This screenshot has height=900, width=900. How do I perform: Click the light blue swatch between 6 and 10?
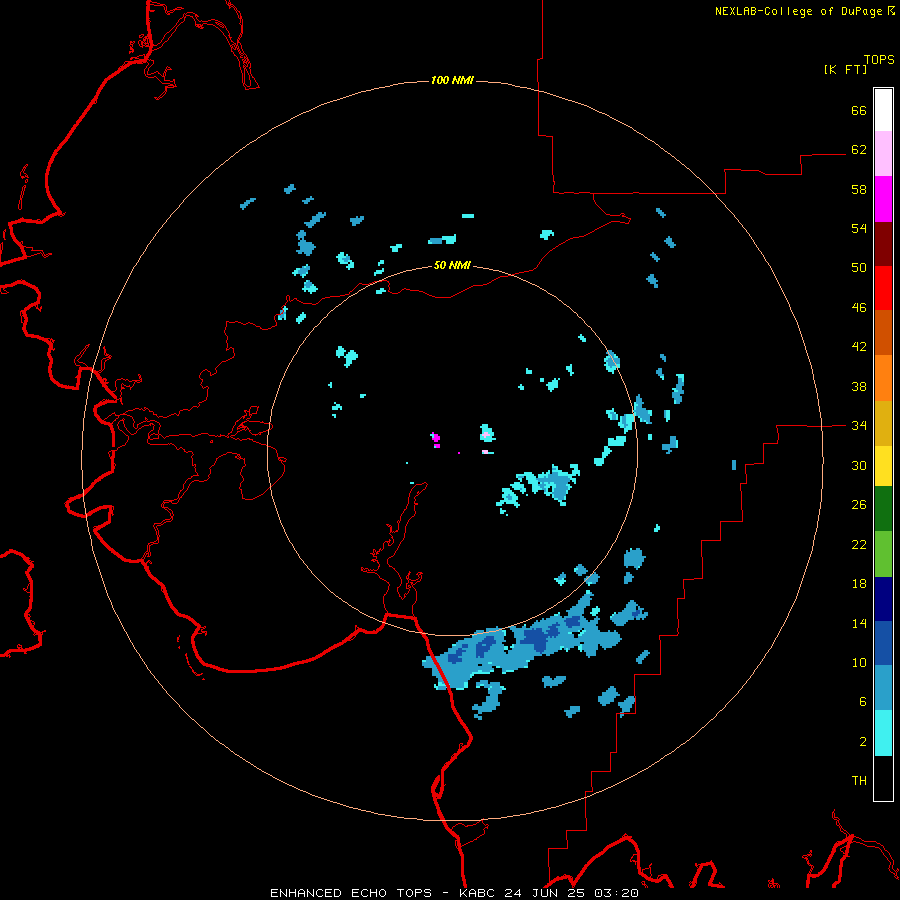(883, 688)
